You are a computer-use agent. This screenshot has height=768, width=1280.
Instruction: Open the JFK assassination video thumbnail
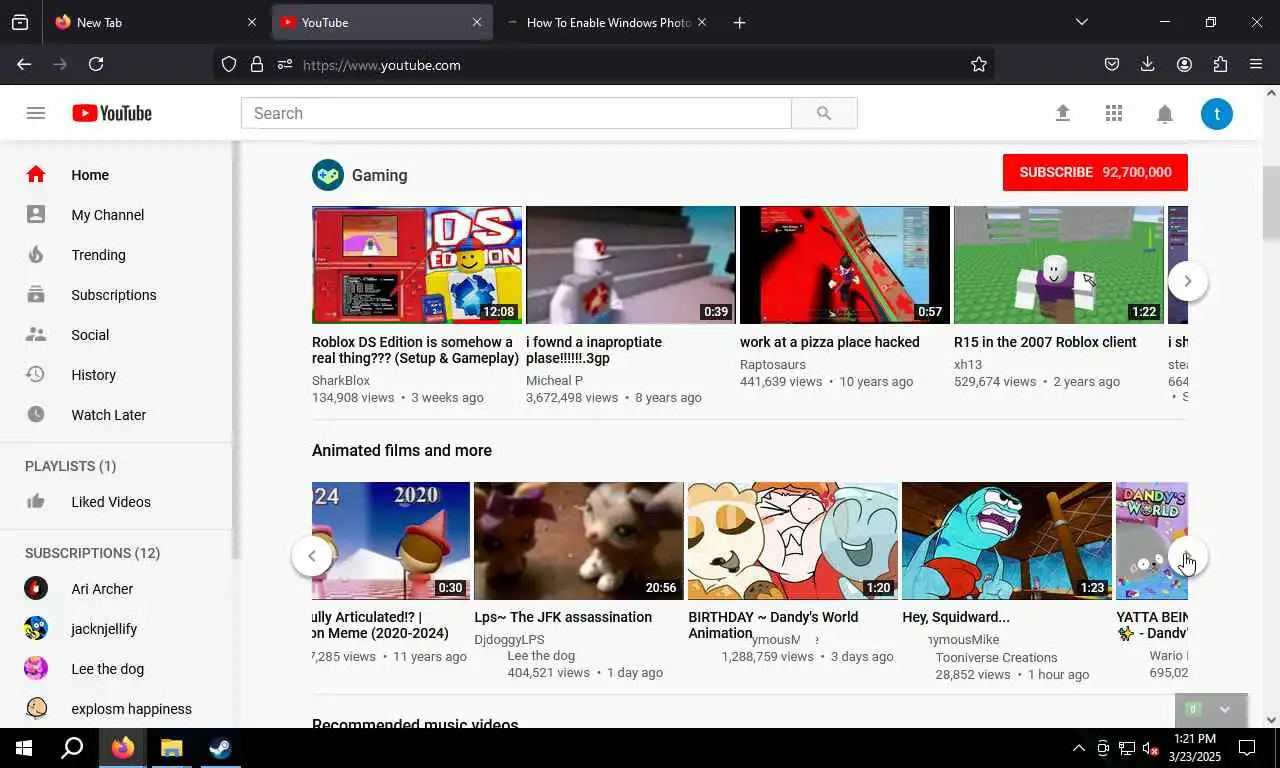pos(579,541)
